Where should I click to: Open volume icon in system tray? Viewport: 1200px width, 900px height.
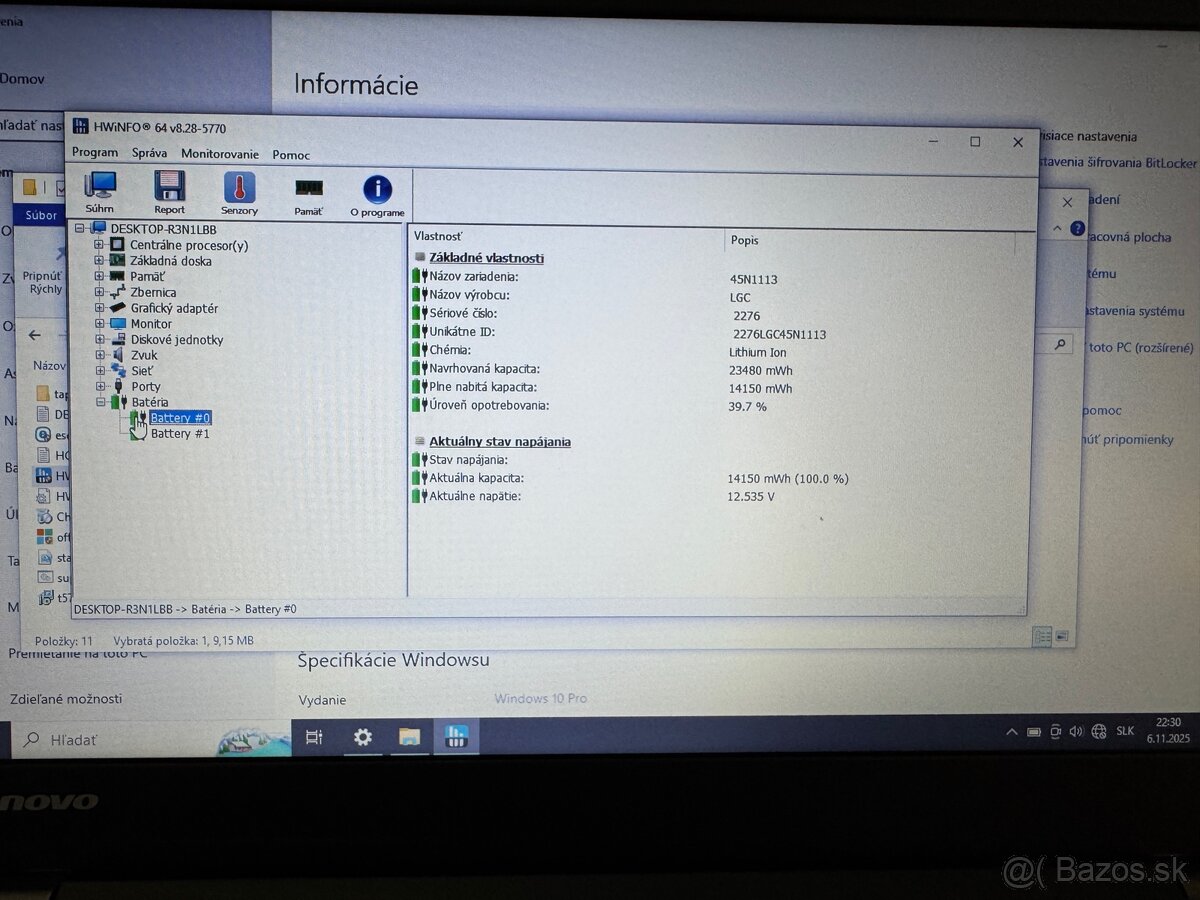[x=1076, y=731]
